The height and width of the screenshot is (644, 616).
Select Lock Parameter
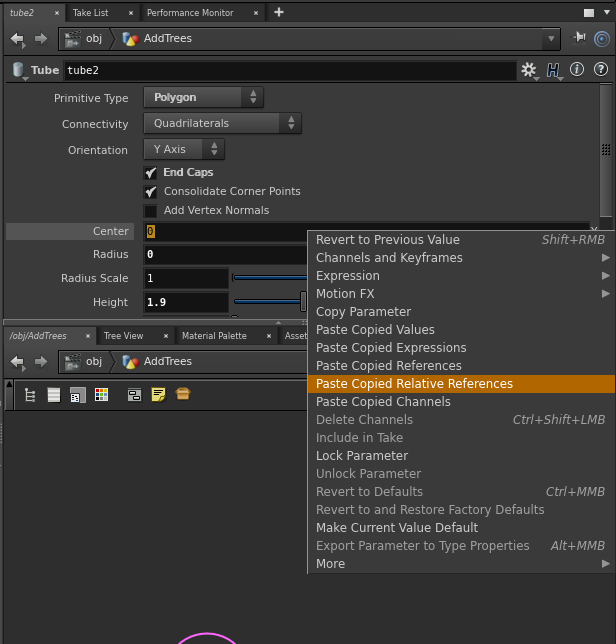coord(461,456)
